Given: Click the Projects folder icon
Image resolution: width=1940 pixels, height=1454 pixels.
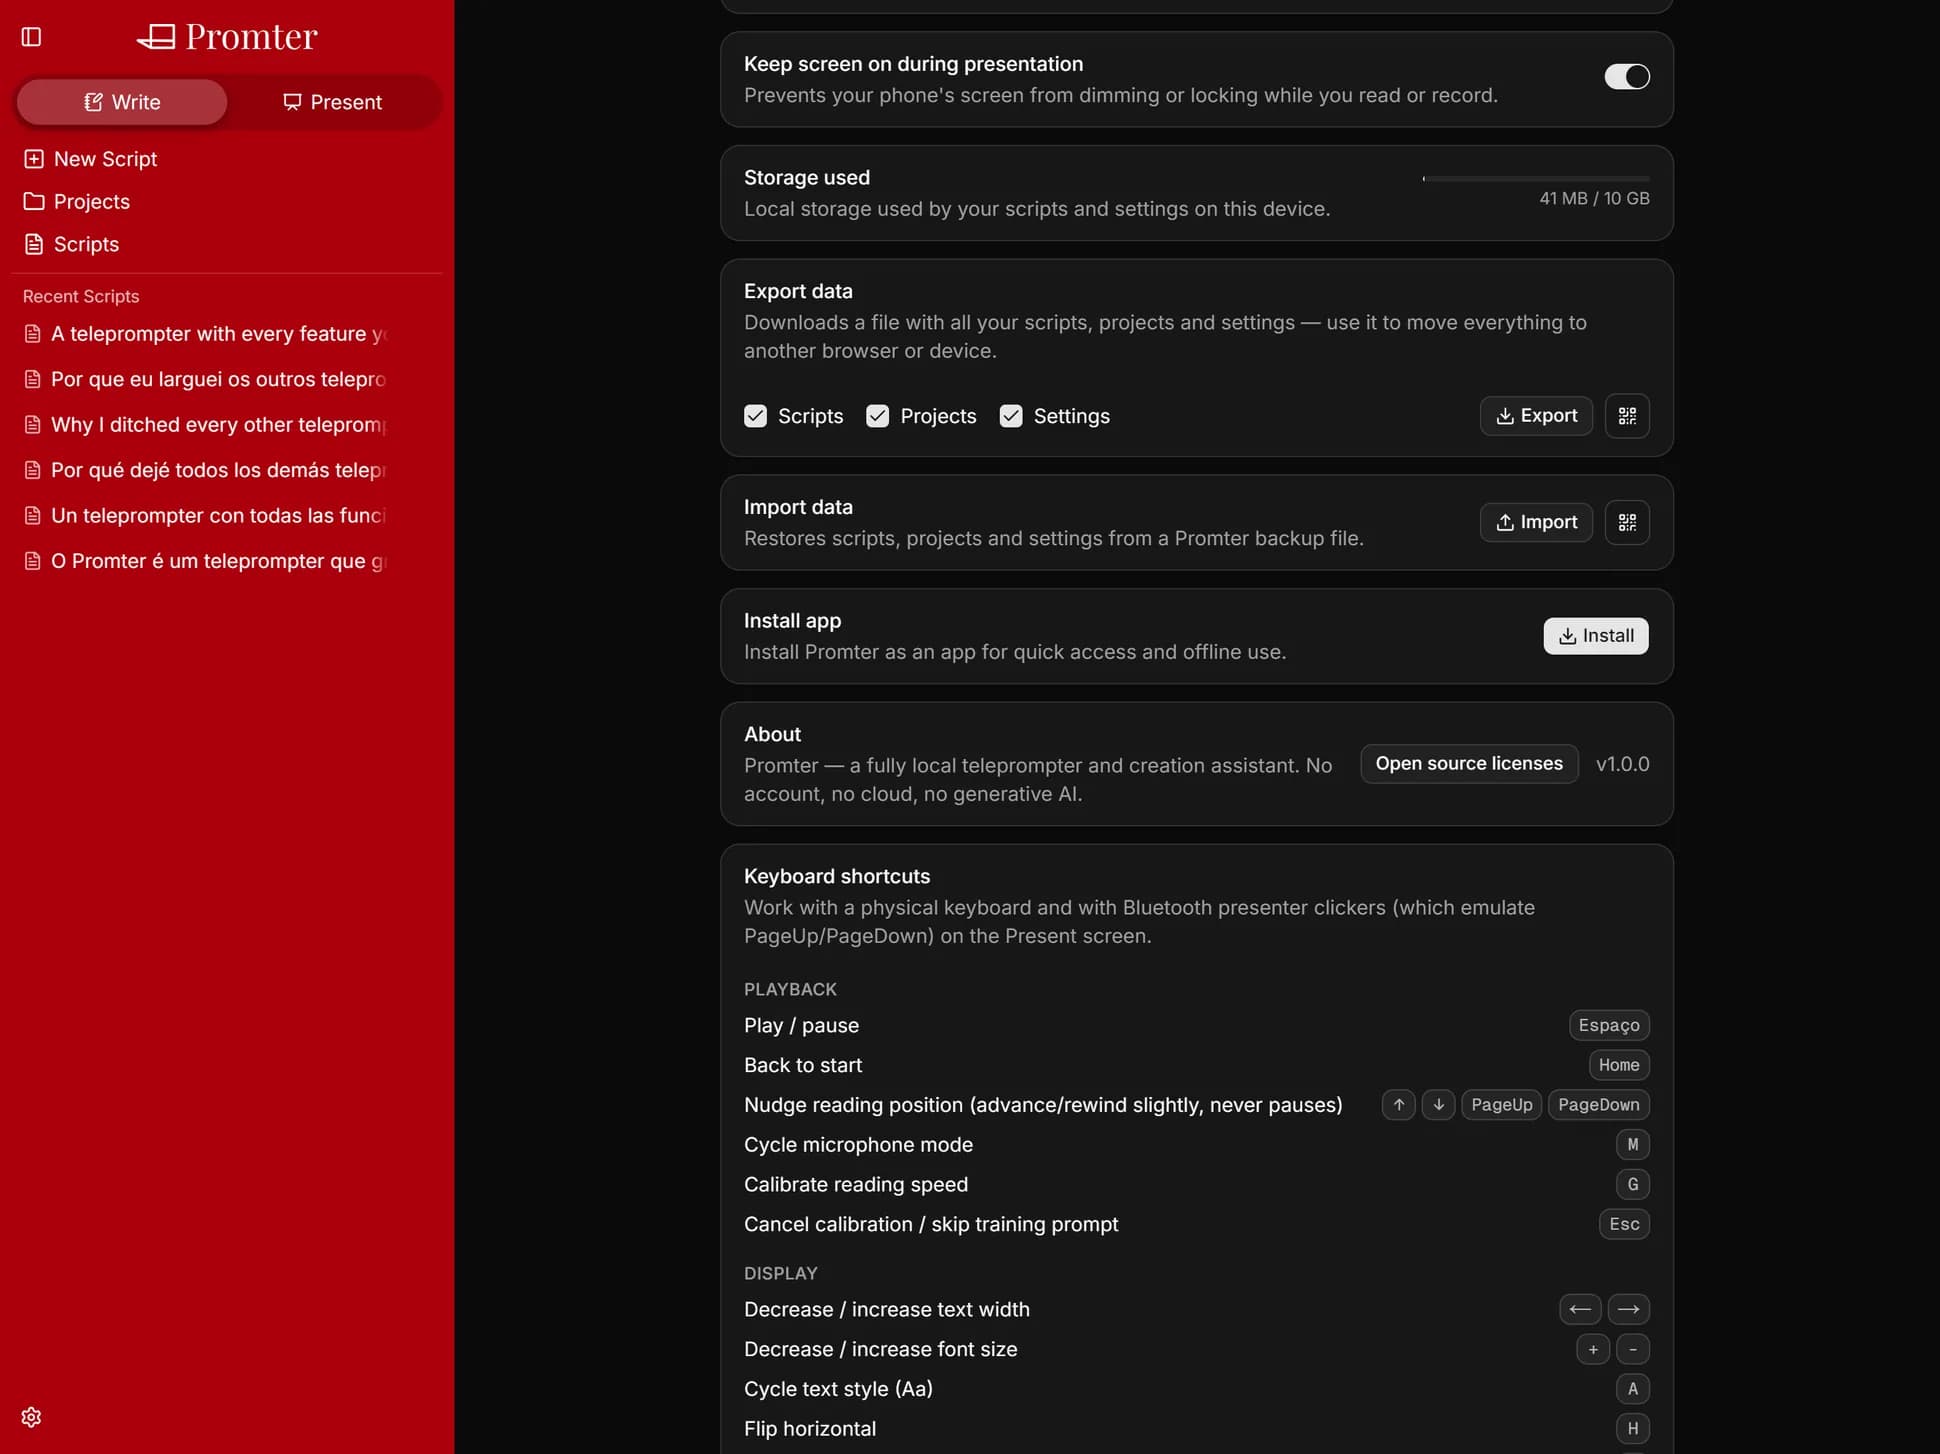Looking at the screenshot, I should (x=34, y=202).
